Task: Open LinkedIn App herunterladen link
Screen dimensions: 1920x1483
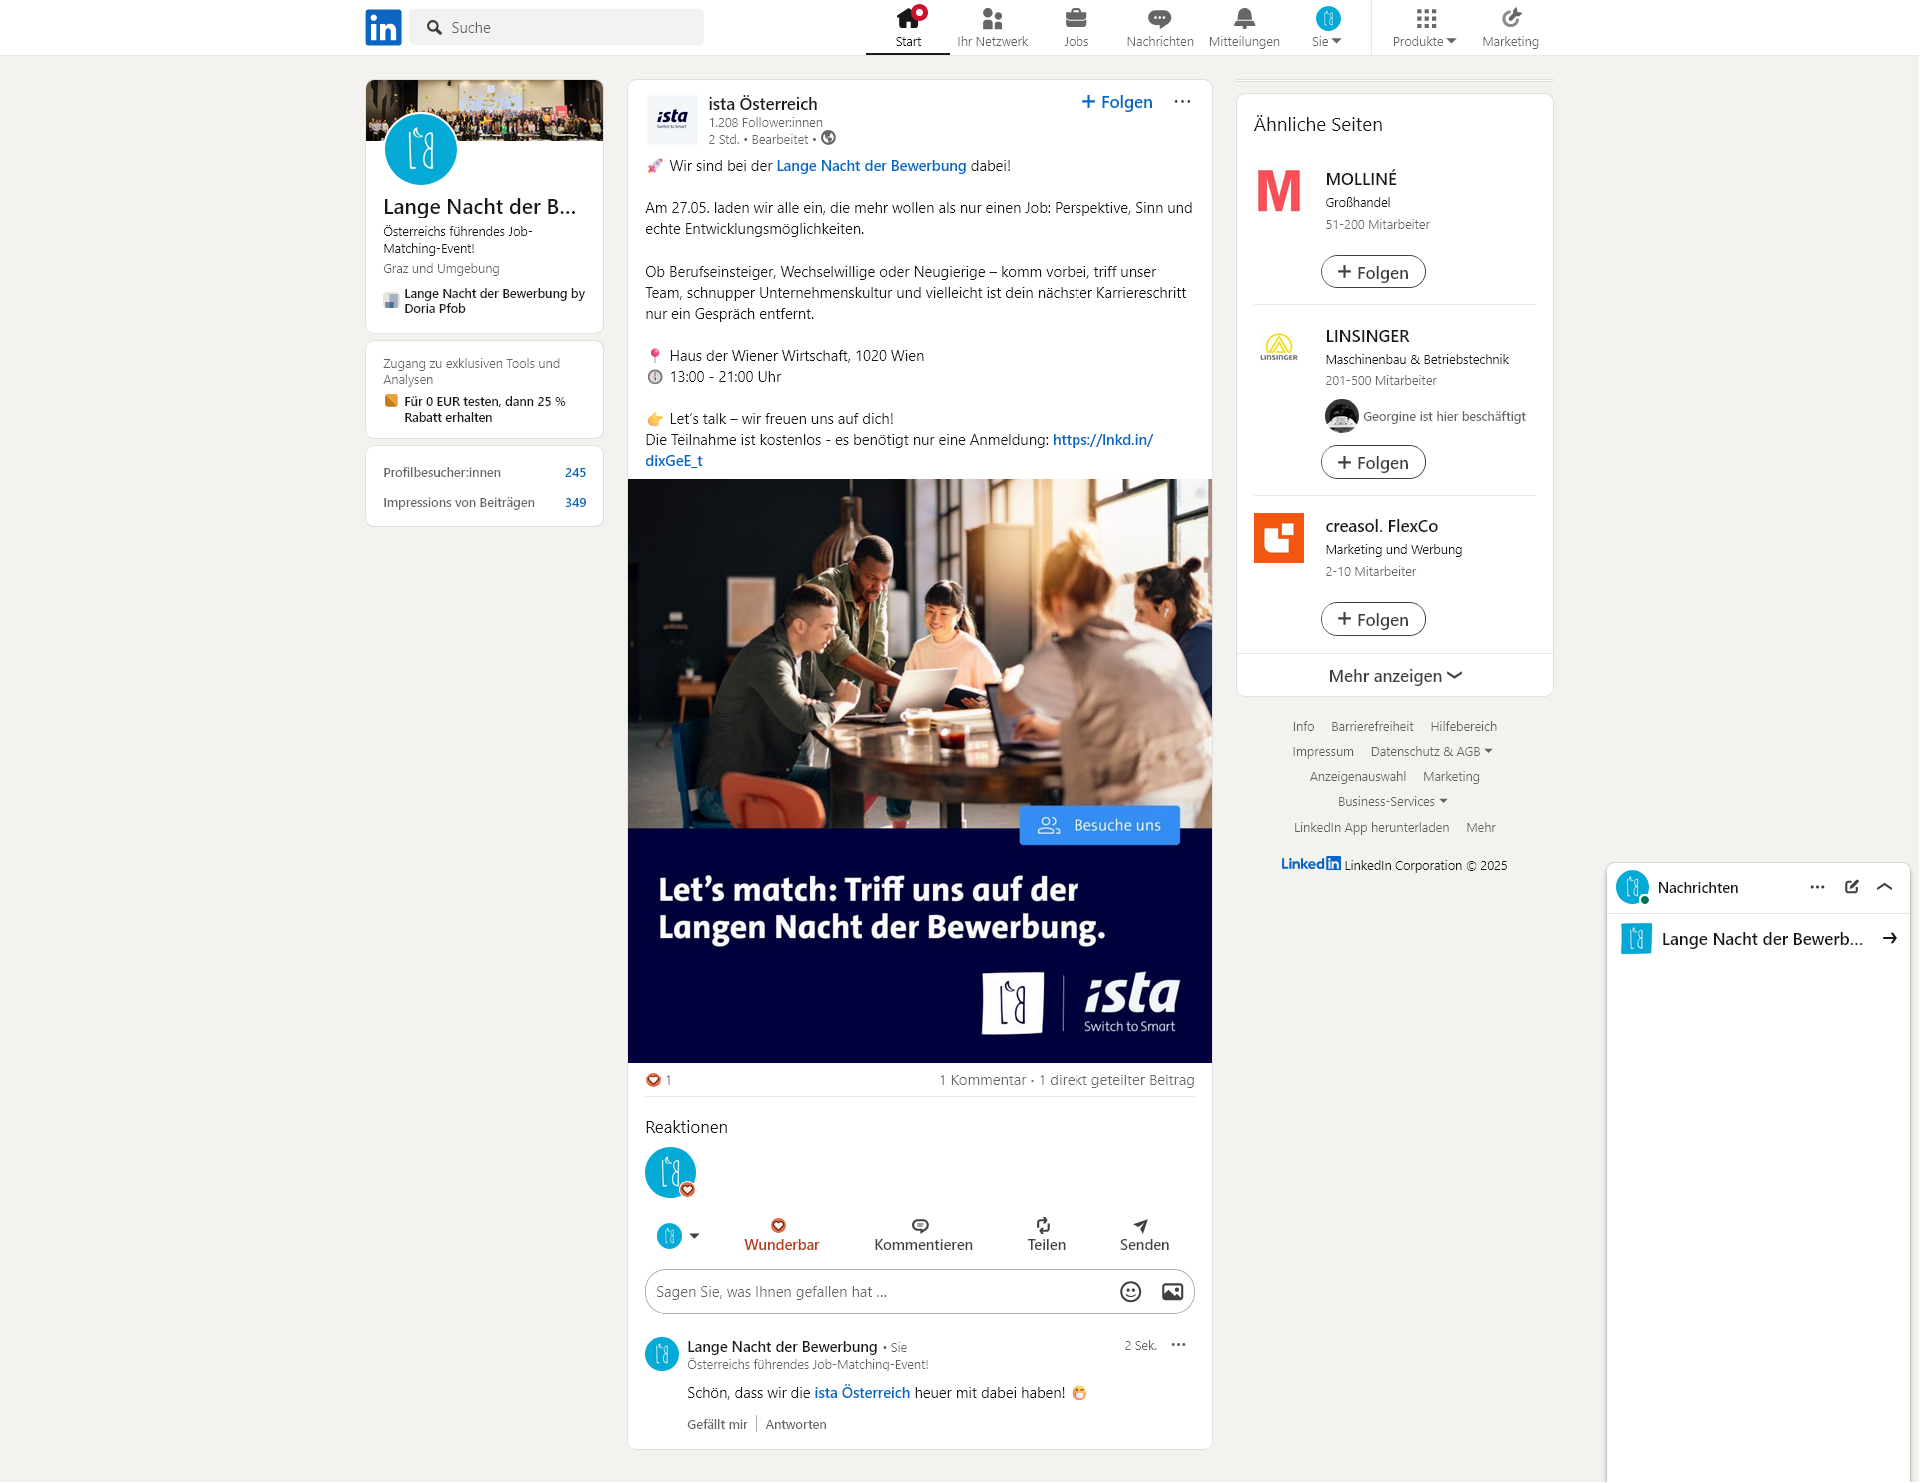Action: tap(1371, 828)
